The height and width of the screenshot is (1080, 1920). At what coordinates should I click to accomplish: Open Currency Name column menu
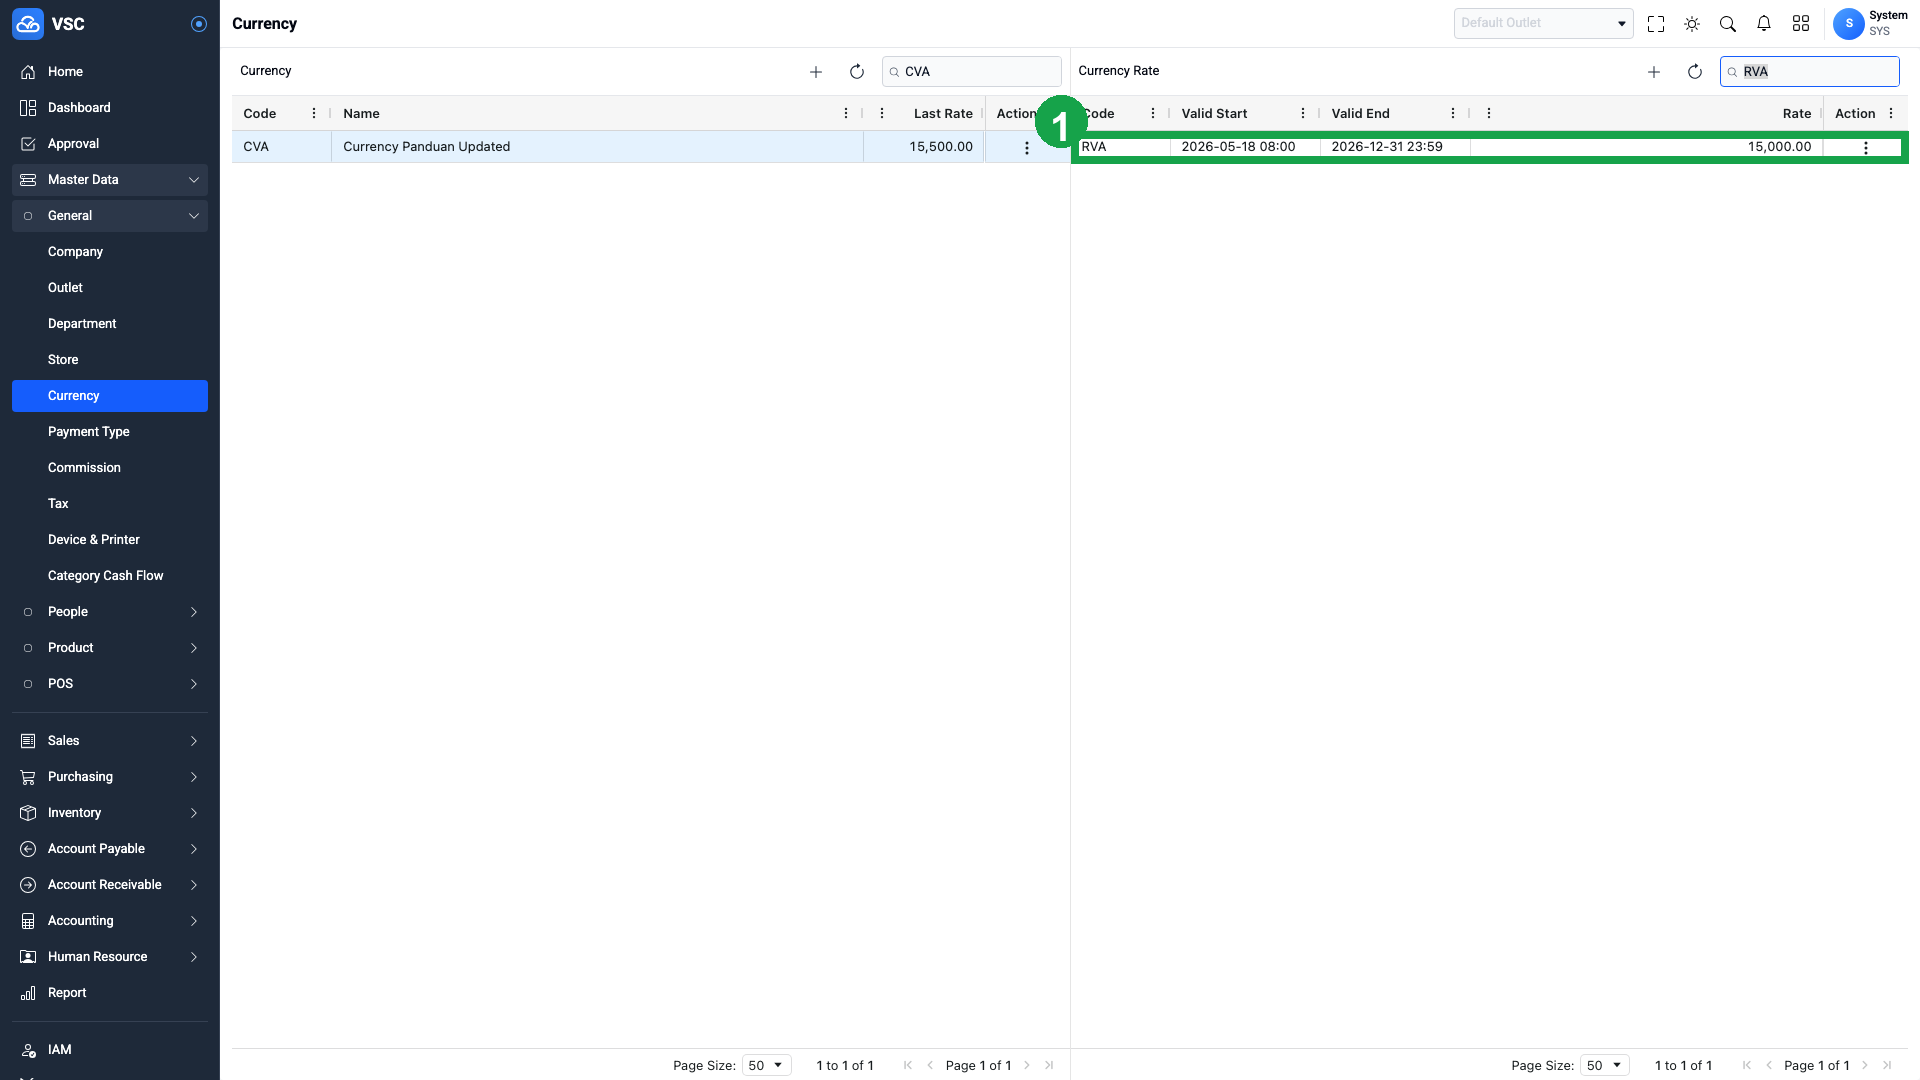click(846, 114)
